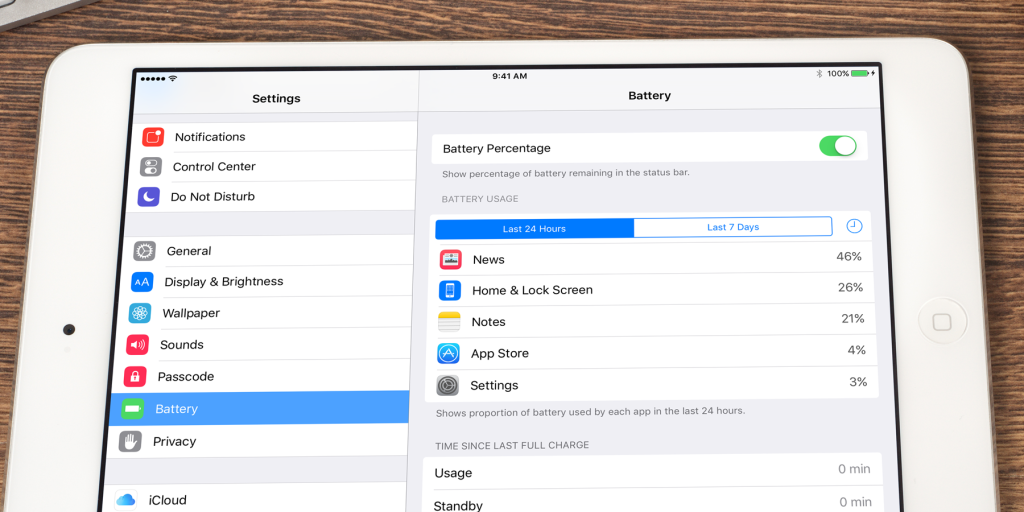Tap the green Battery icon in sidebar
The width and height of the screenshot is (1024, 512).
(x=133, y=409)
